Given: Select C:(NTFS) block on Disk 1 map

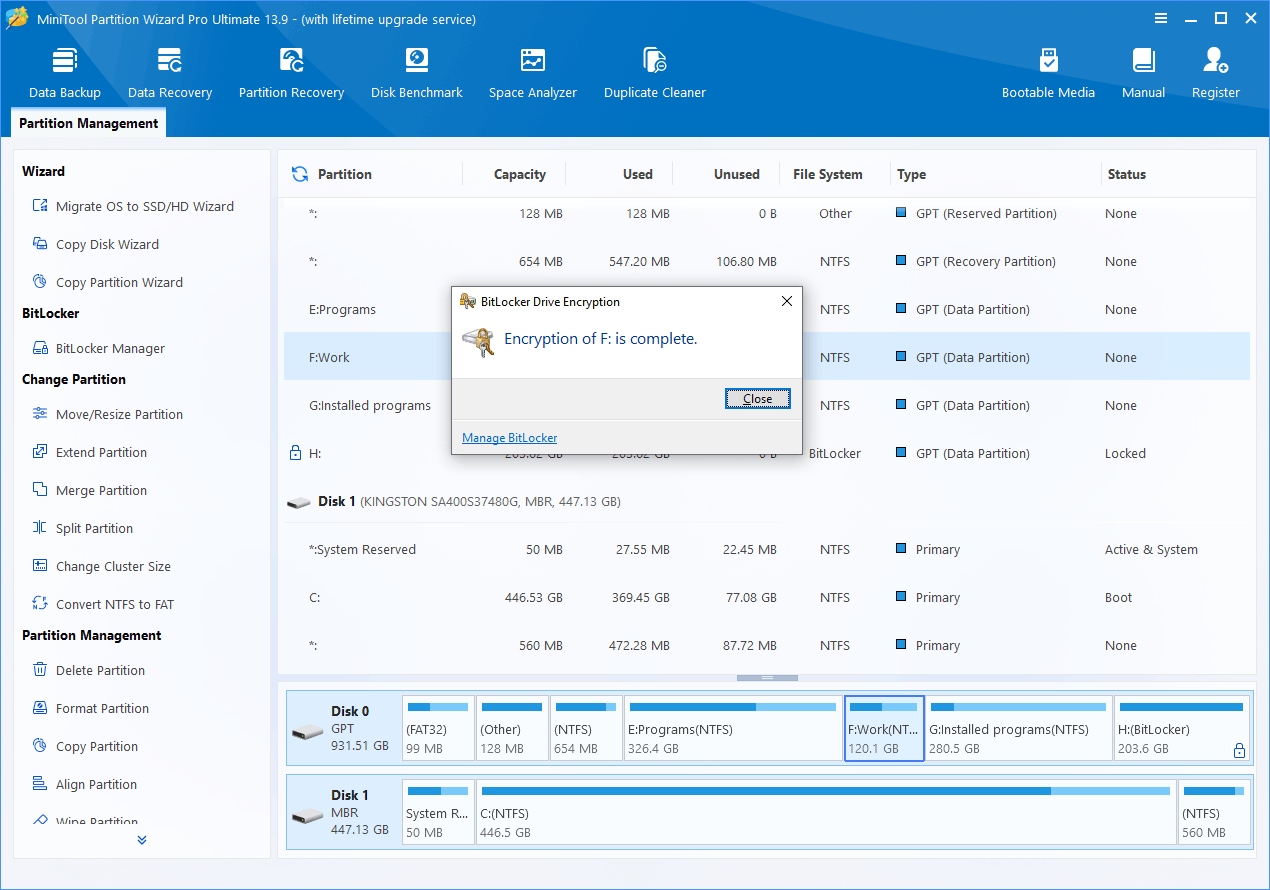Looking at the screenshot, I should (826, 813).
